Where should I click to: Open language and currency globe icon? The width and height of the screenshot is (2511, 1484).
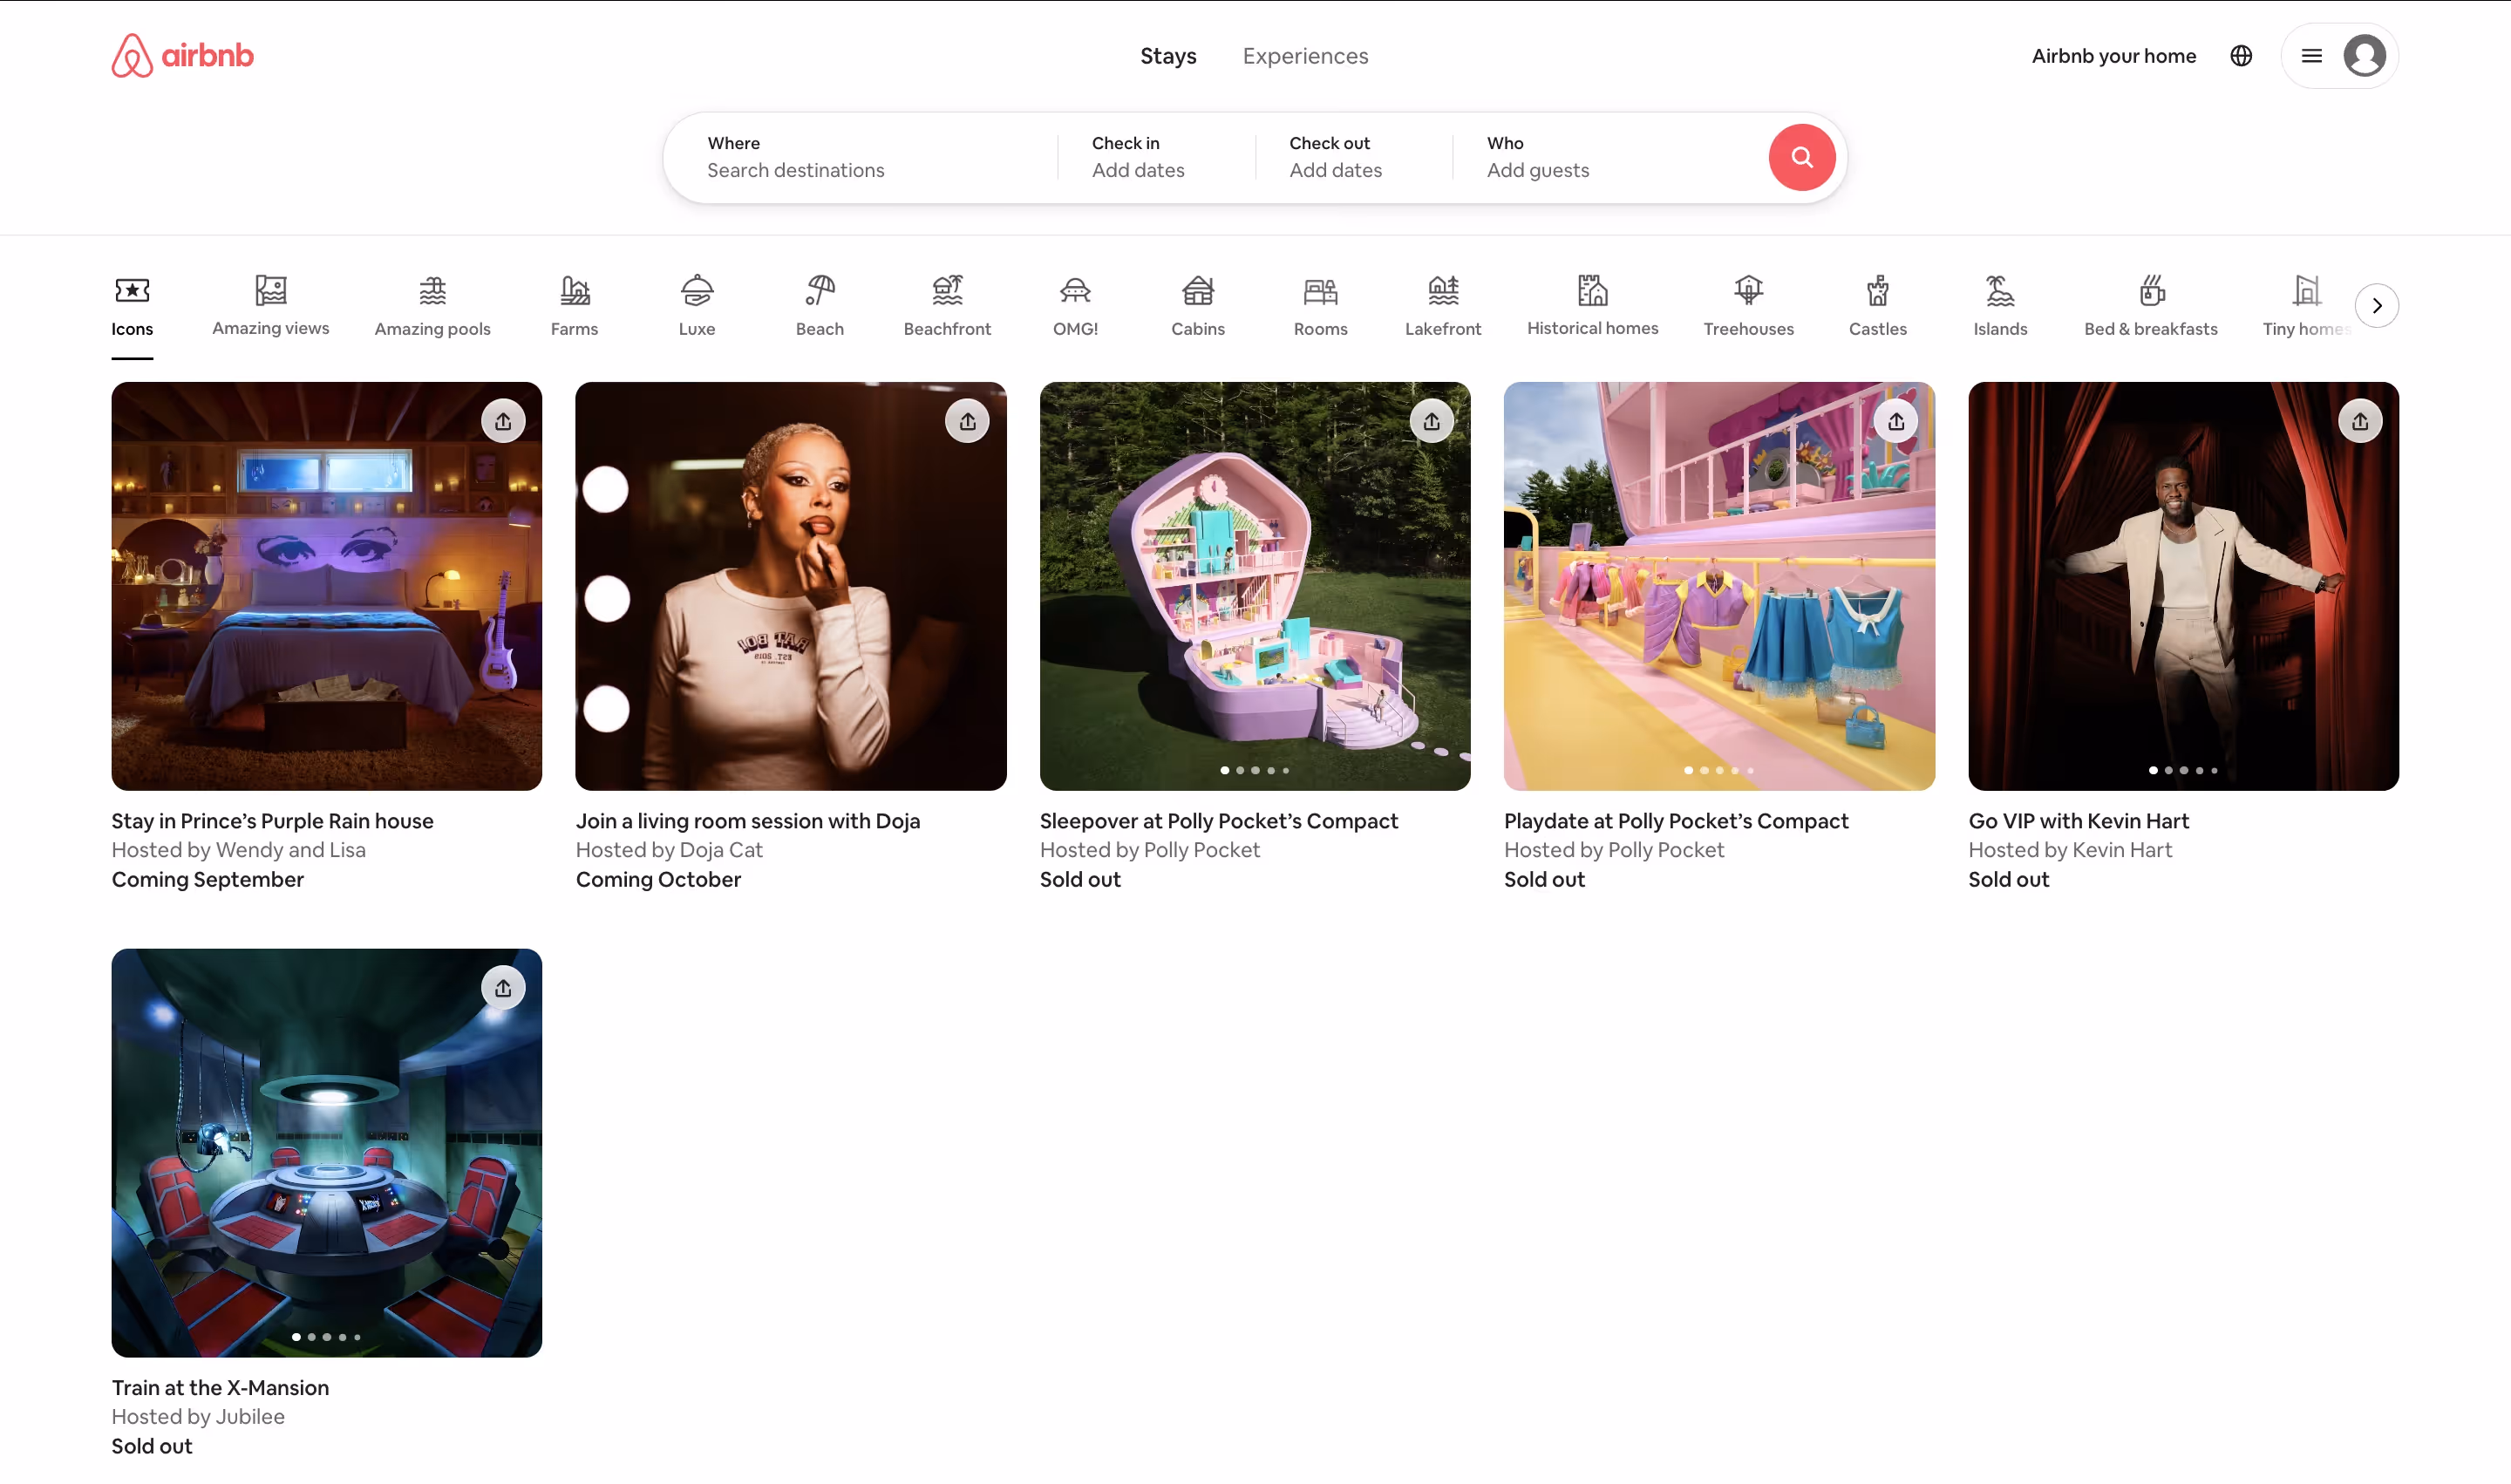click(x=2240, y=56)
